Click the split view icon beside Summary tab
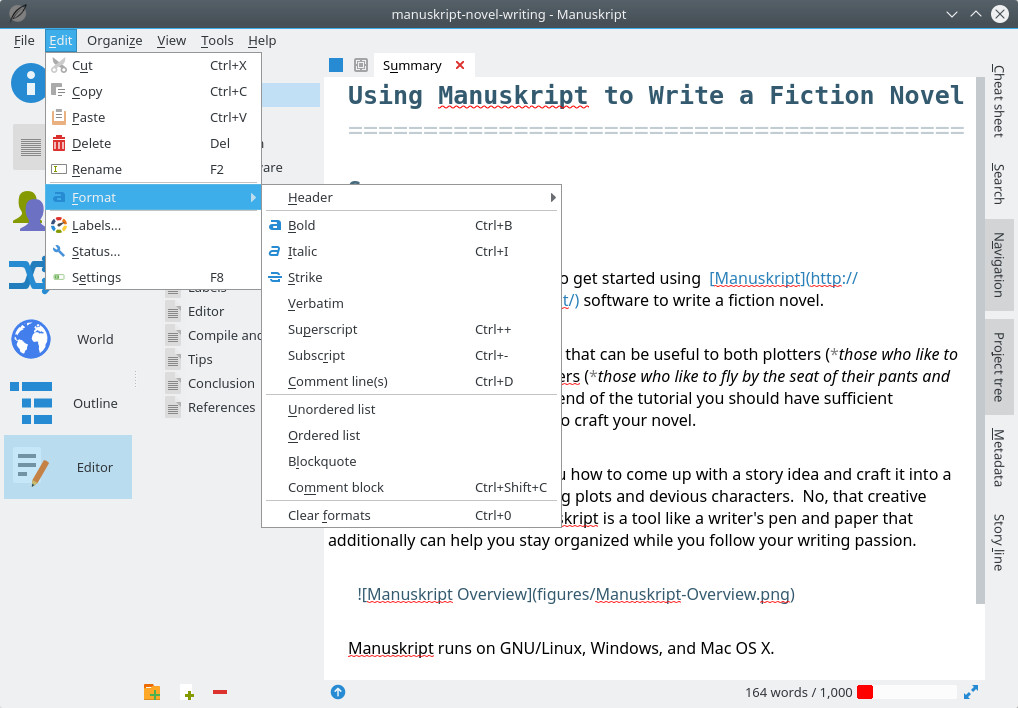This screenshot has width=1018, height=708. coord(361,65)
